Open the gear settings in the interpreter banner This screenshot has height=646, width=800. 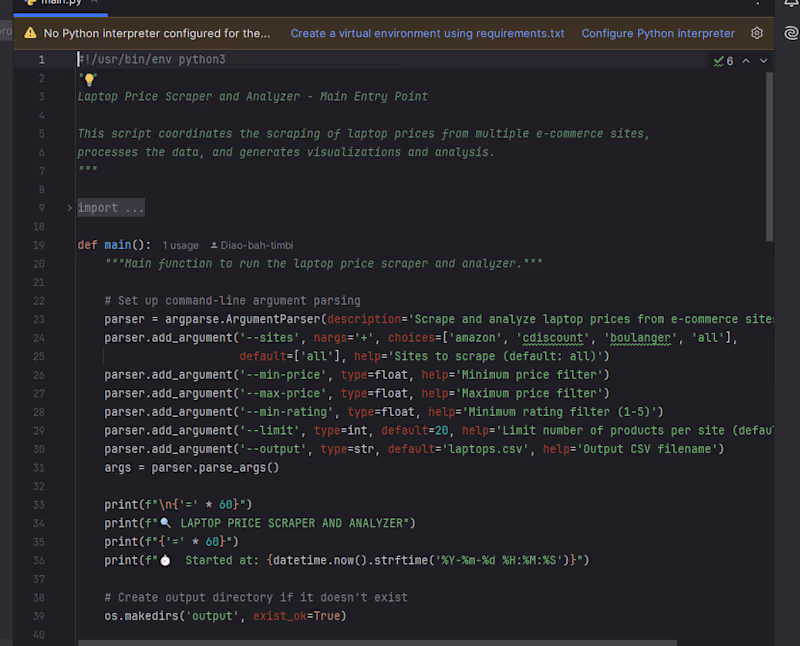tap(757, 33)
